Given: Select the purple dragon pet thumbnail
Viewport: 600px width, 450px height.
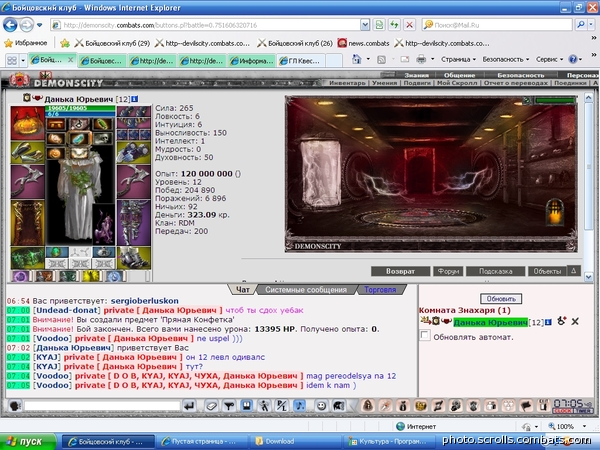Looking at the screenshot, I should tap(103, 225).
